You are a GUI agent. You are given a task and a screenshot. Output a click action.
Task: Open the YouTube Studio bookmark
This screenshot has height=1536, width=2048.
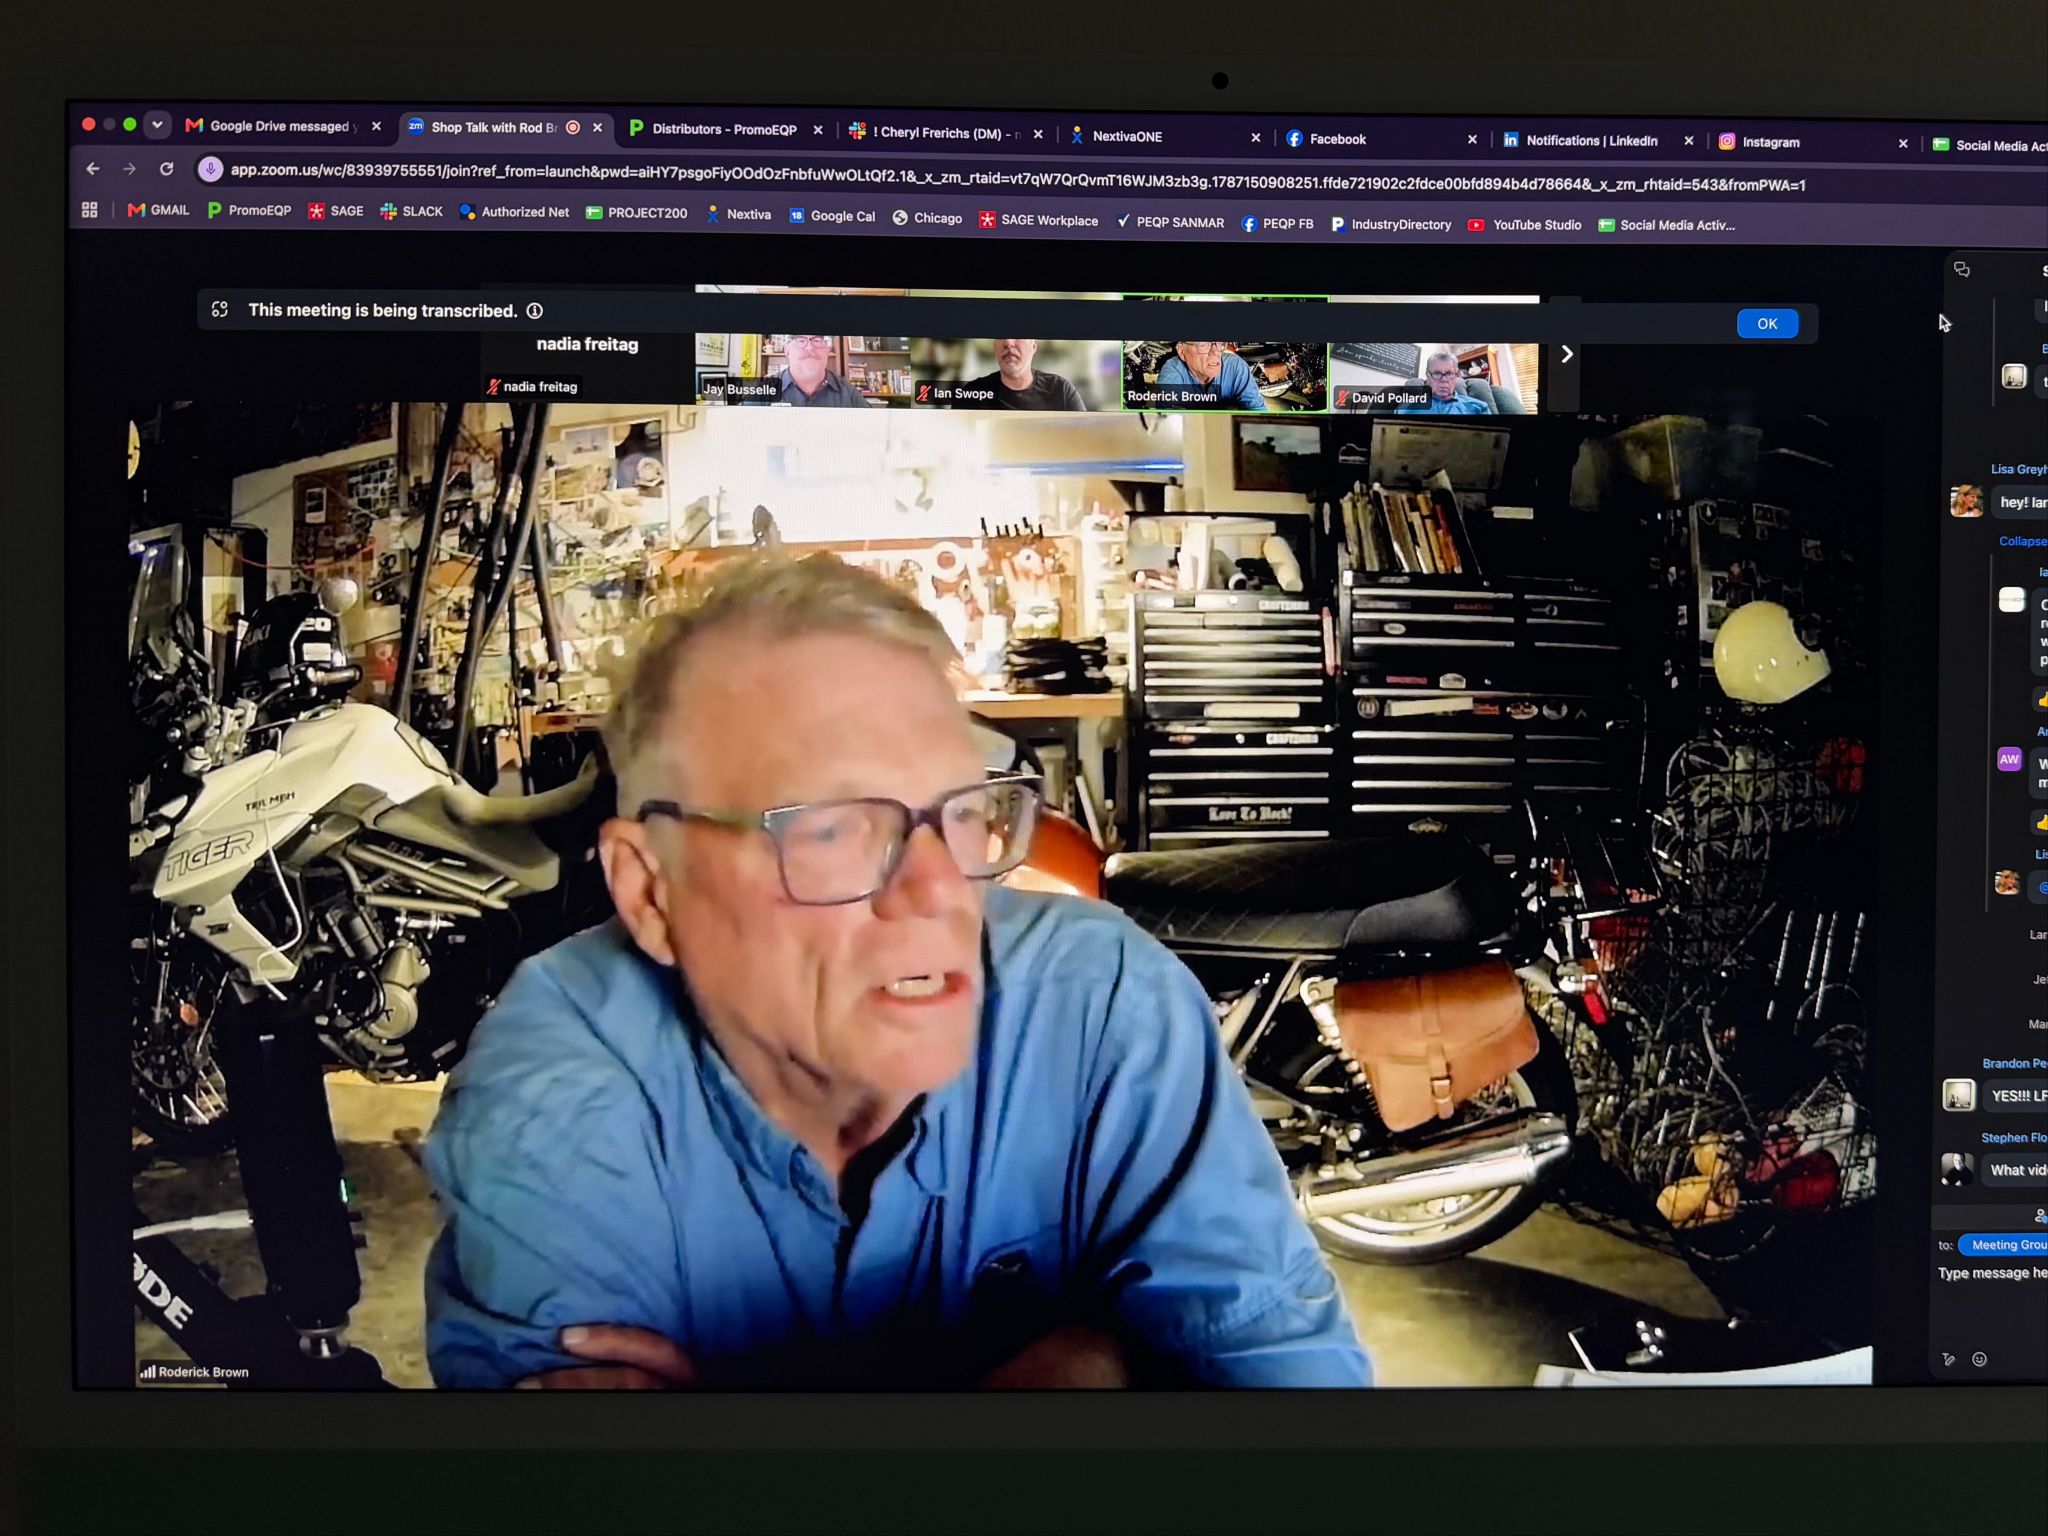1524,225
